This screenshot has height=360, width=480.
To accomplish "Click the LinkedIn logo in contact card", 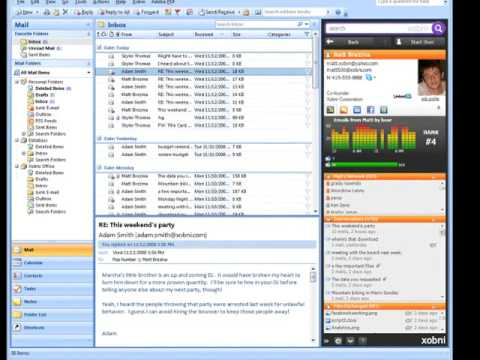I will point(402,96).
